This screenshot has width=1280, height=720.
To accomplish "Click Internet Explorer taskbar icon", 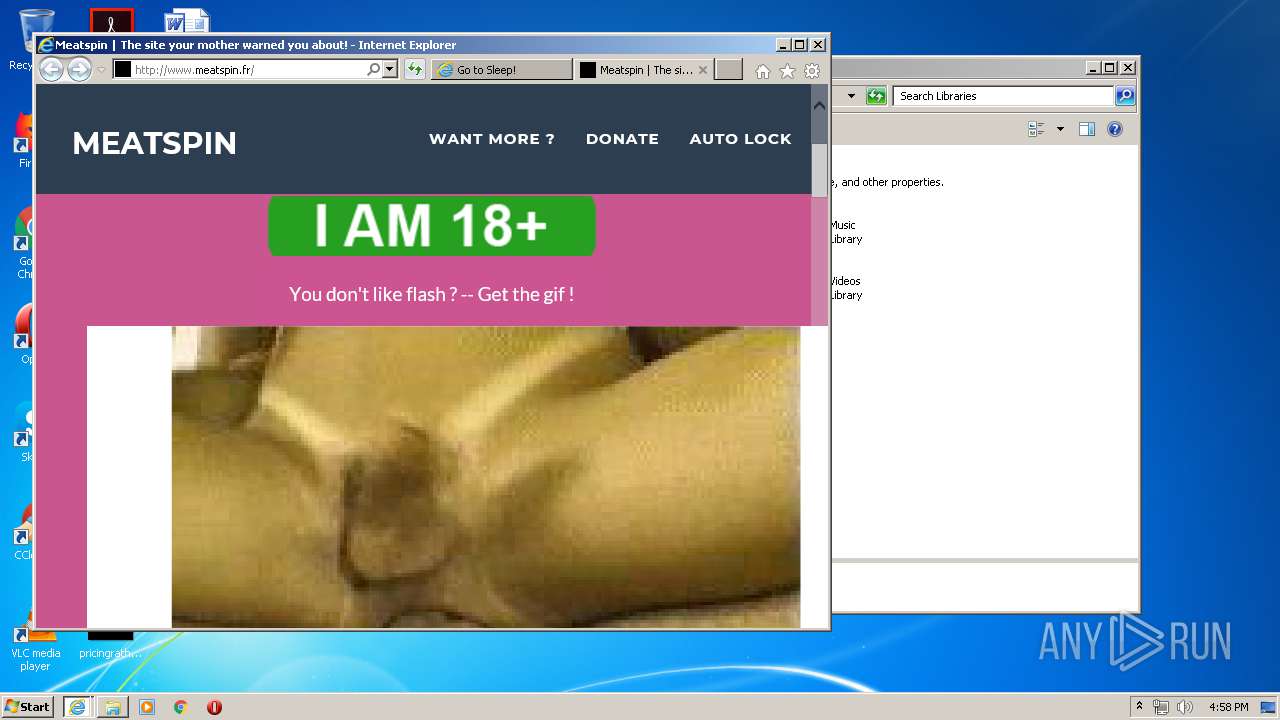I will 77,707.
